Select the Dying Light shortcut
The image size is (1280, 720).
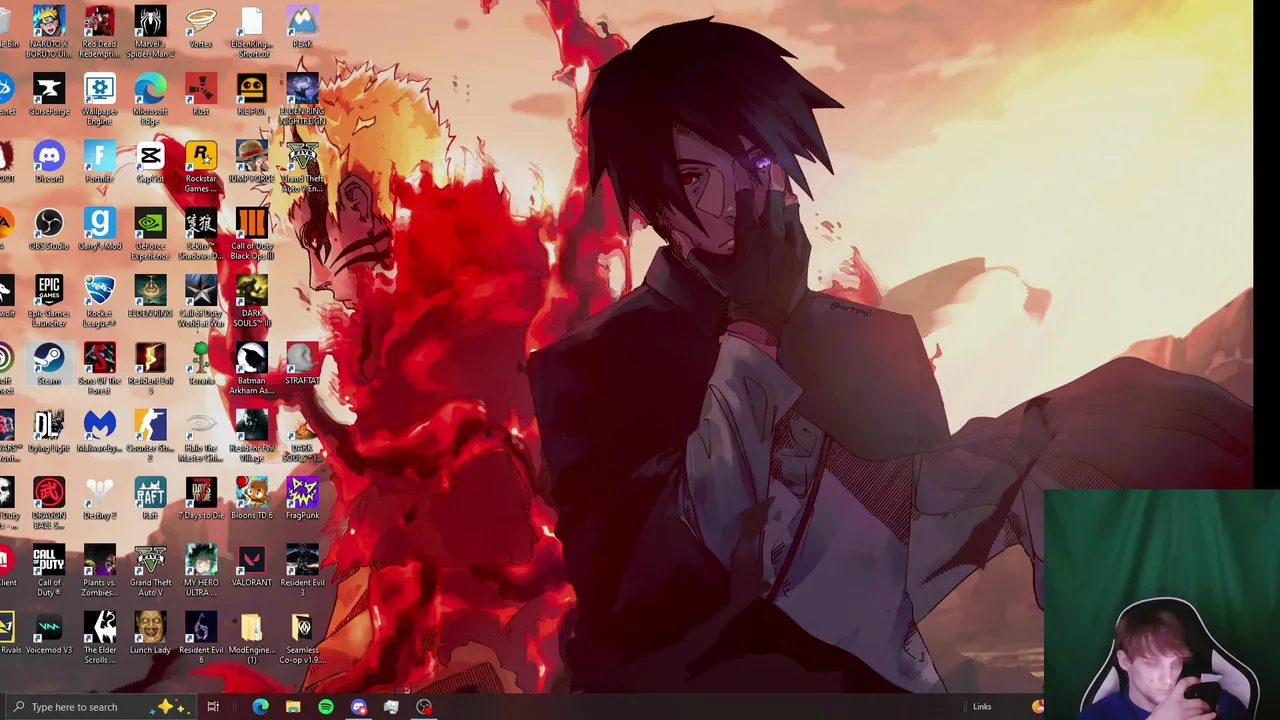[49, 429]
